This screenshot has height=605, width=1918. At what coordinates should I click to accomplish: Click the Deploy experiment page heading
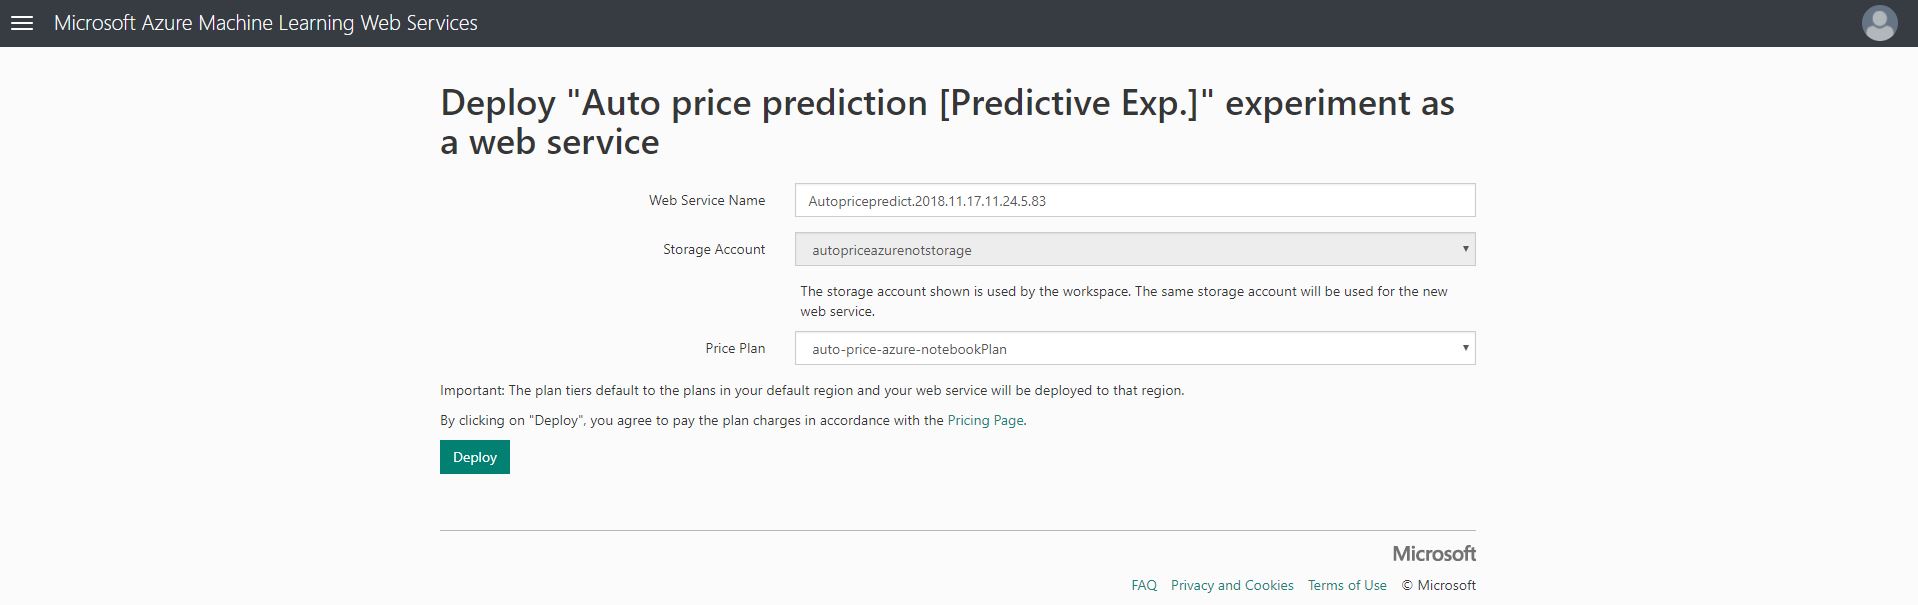(x=946, y=122)
